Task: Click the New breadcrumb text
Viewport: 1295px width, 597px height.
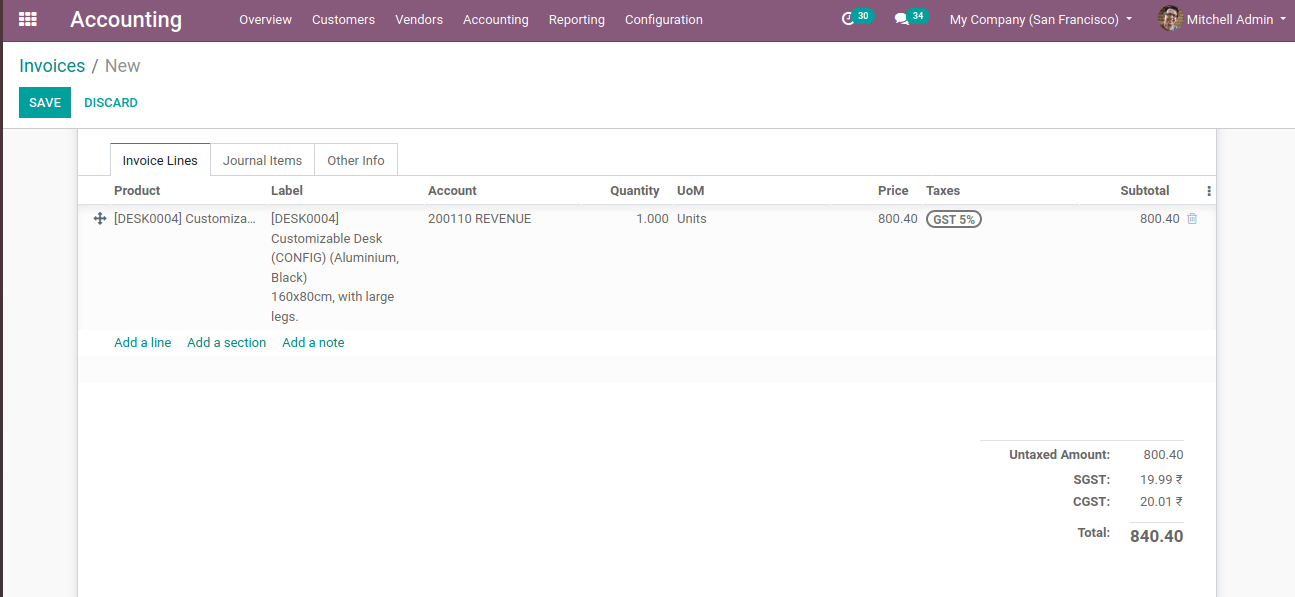Action: pos(122,66)
